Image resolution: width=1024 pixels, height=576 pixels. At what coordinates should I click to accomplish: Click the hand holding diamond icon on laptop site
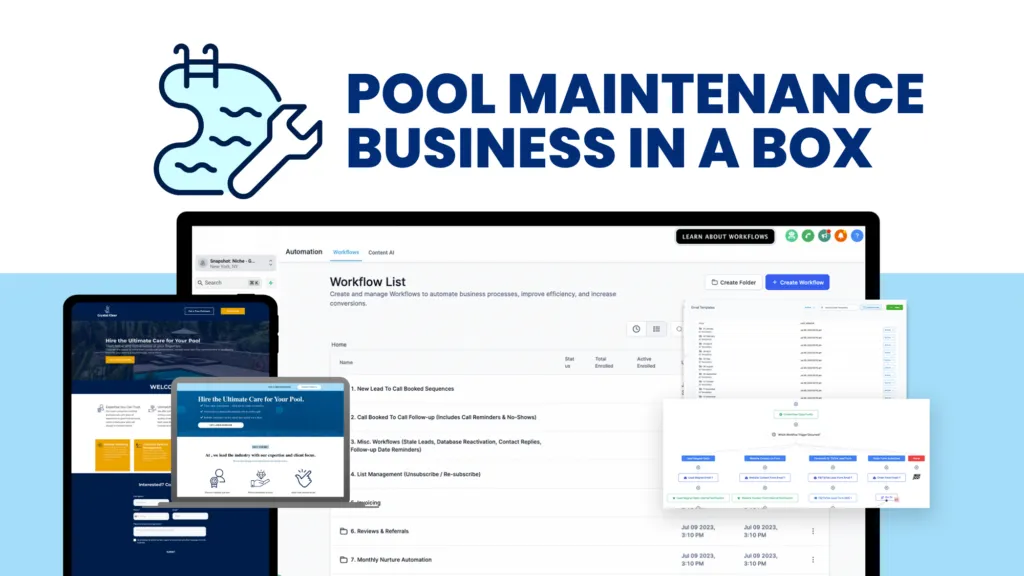pos(260,479)
